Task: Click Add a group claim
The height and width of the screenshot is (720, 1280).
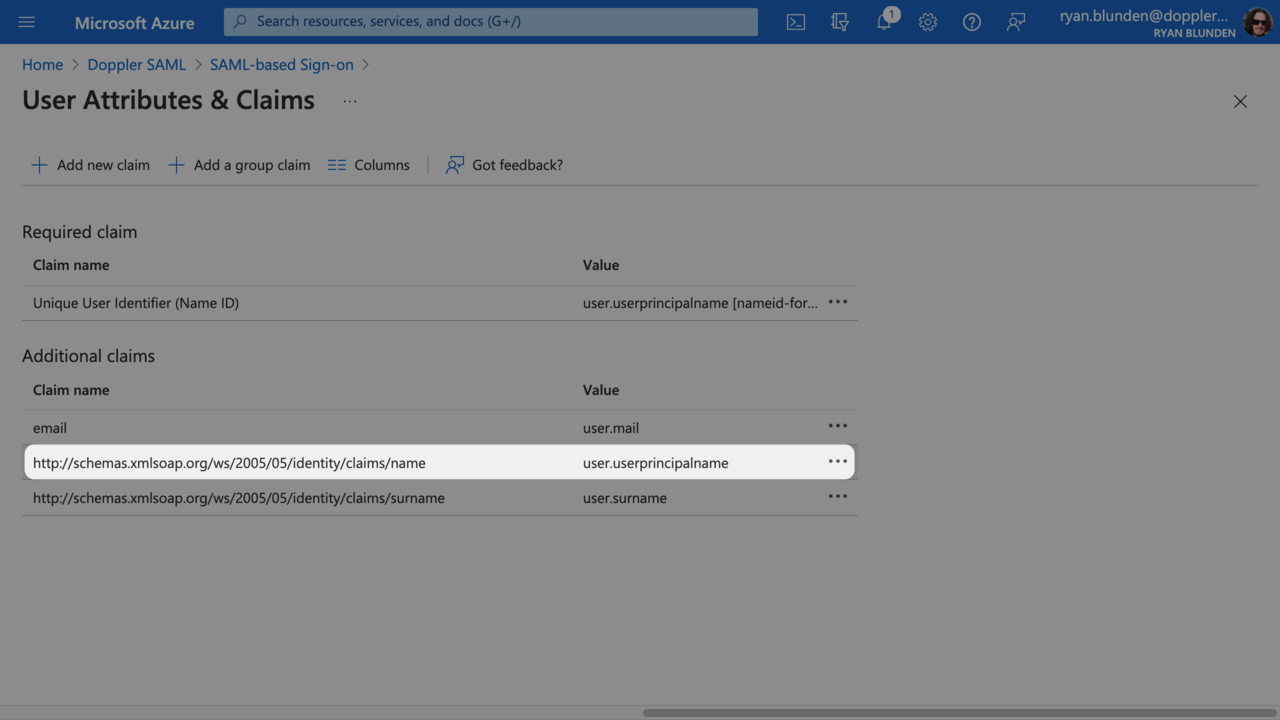Action: point(239,165)
